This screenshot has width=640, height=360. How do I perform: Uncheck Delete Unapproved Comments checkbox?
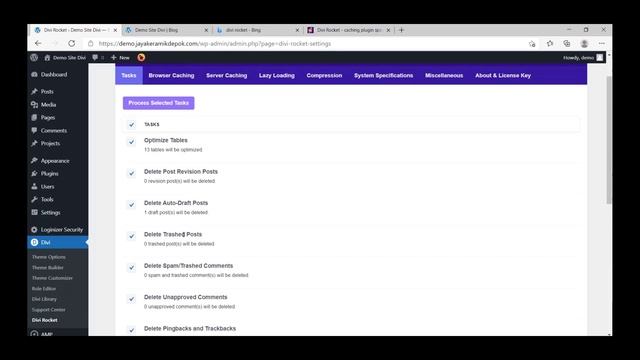[x=131, y=299]
